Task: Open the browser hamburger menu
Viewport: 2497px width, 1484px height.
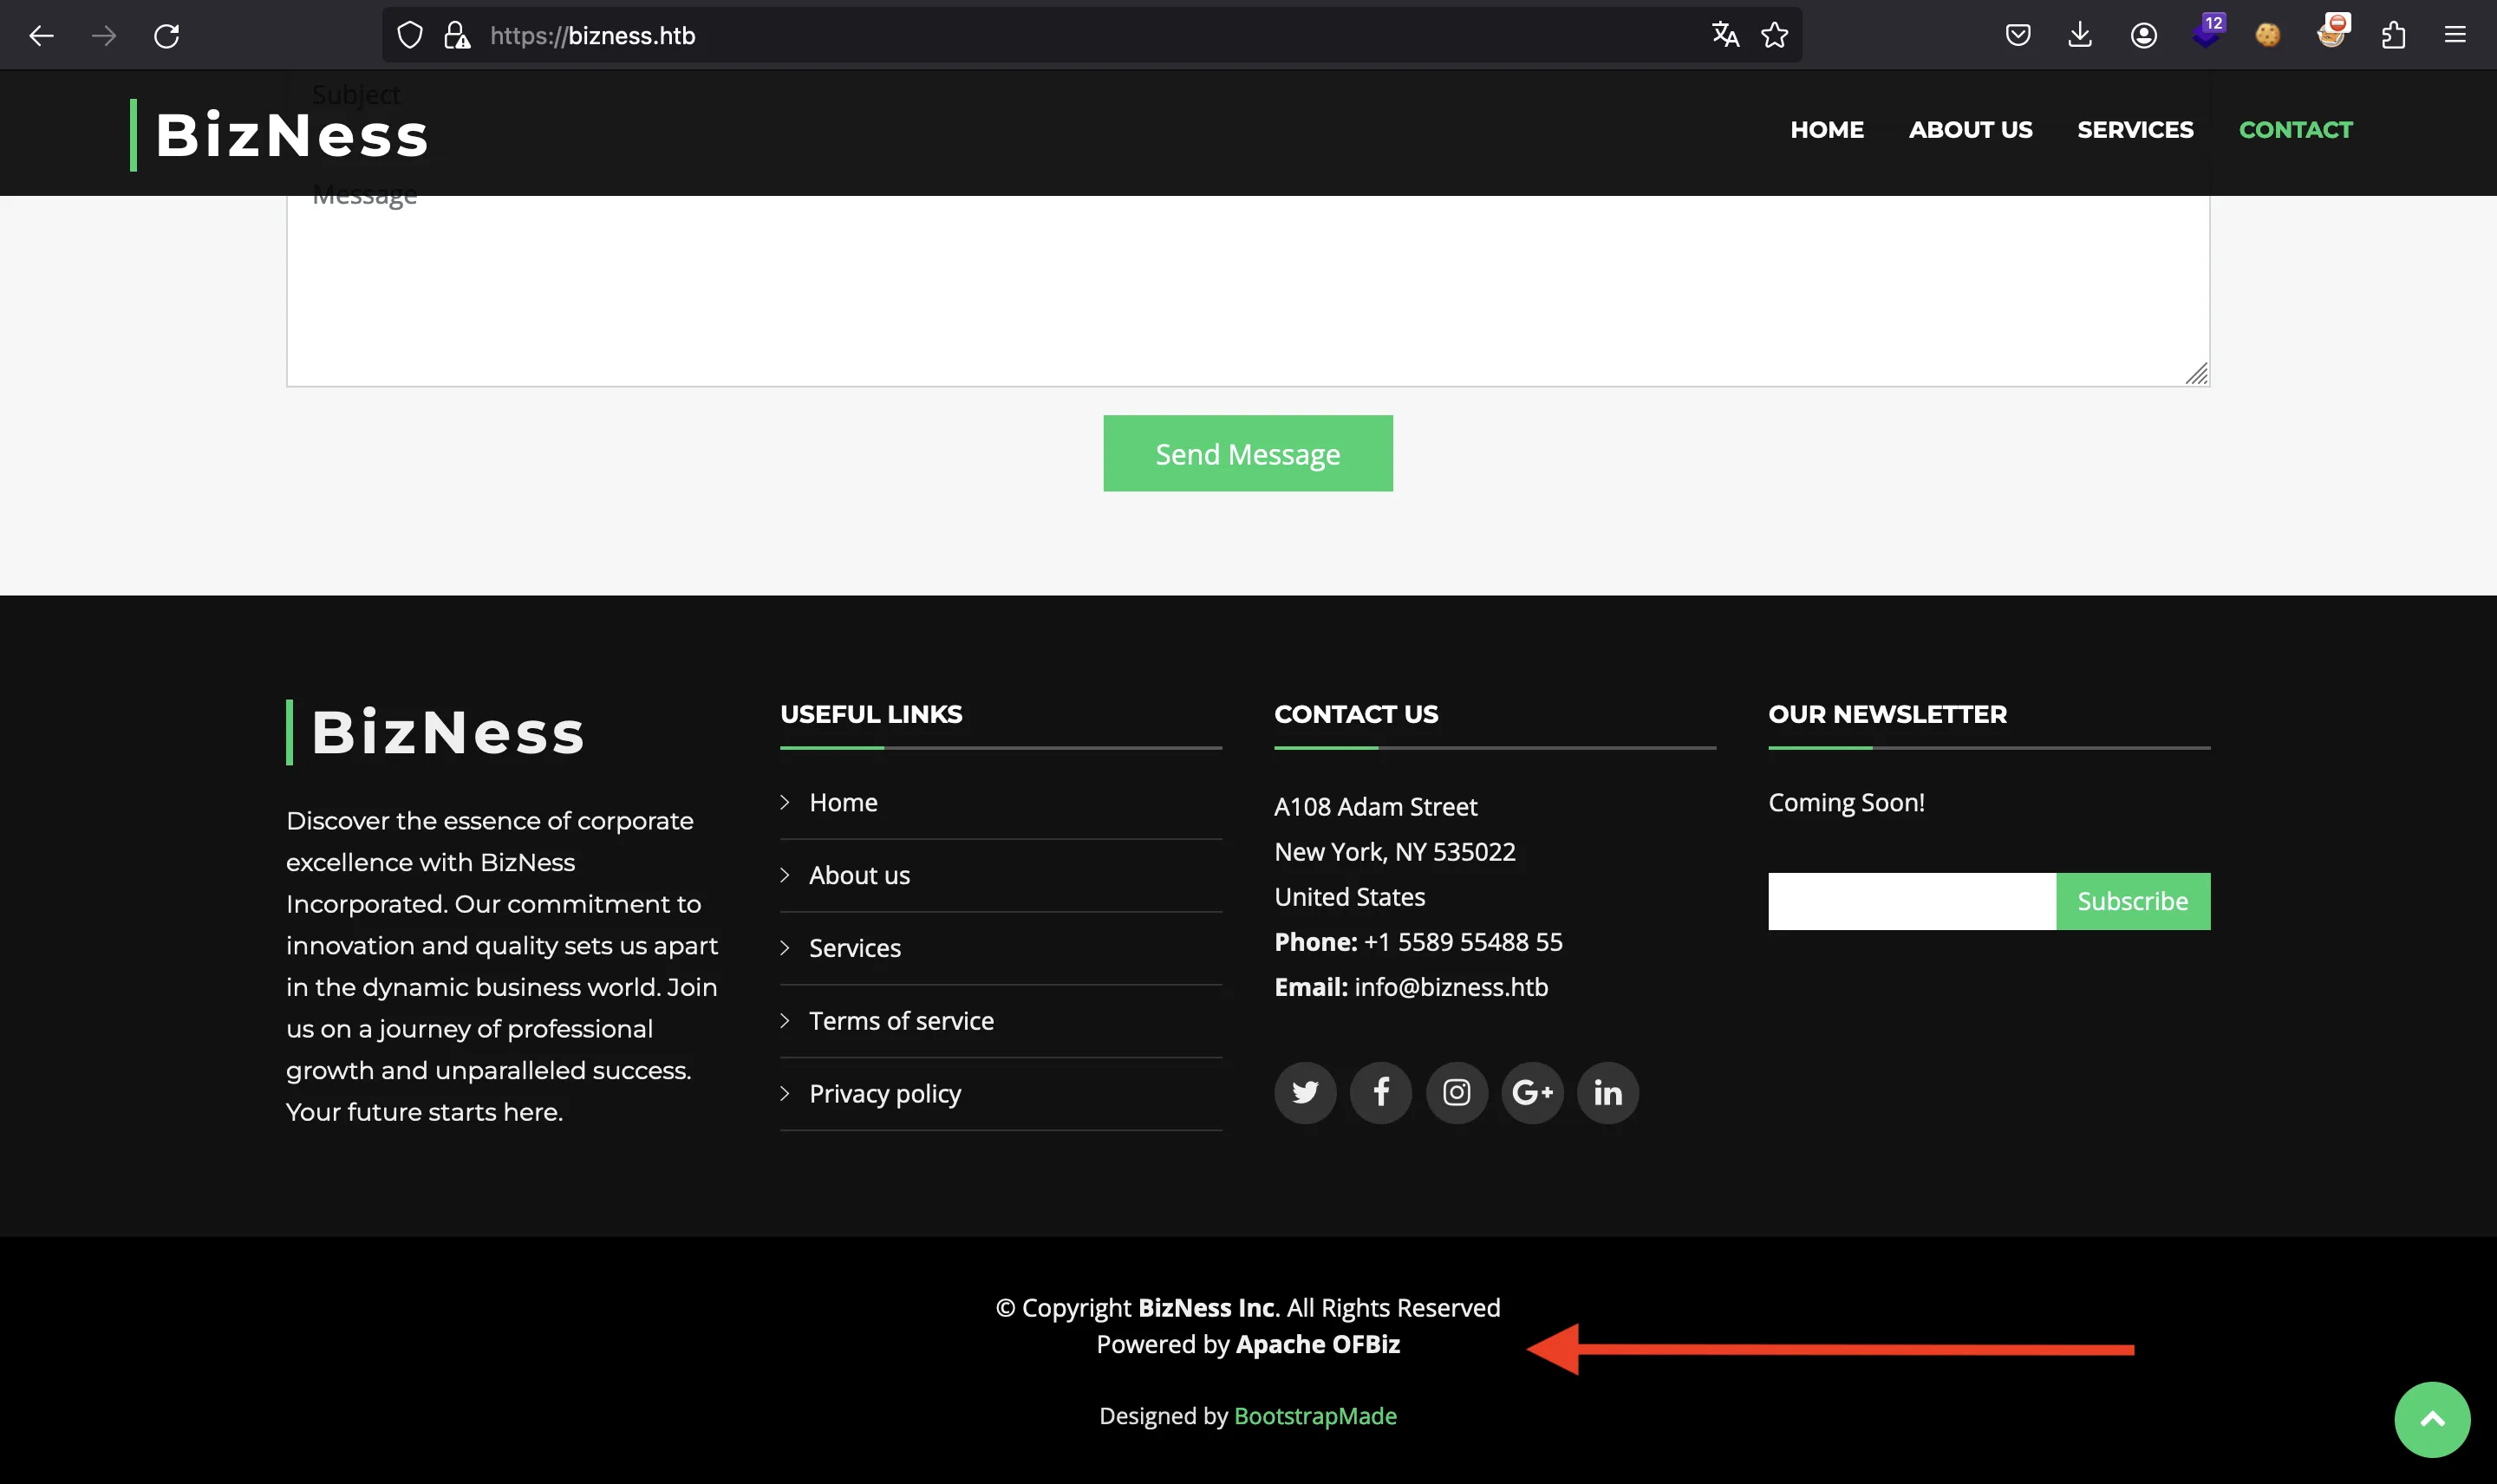Action: [x=2455, y=36]
